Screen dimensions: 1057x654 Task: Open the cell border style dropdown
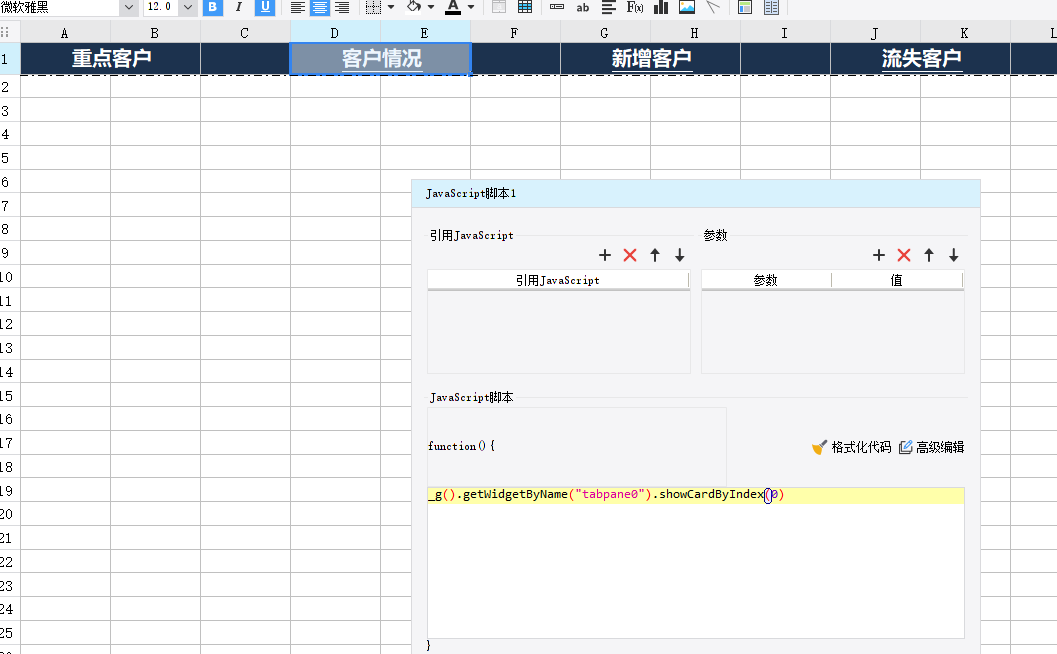click(390, 7)
